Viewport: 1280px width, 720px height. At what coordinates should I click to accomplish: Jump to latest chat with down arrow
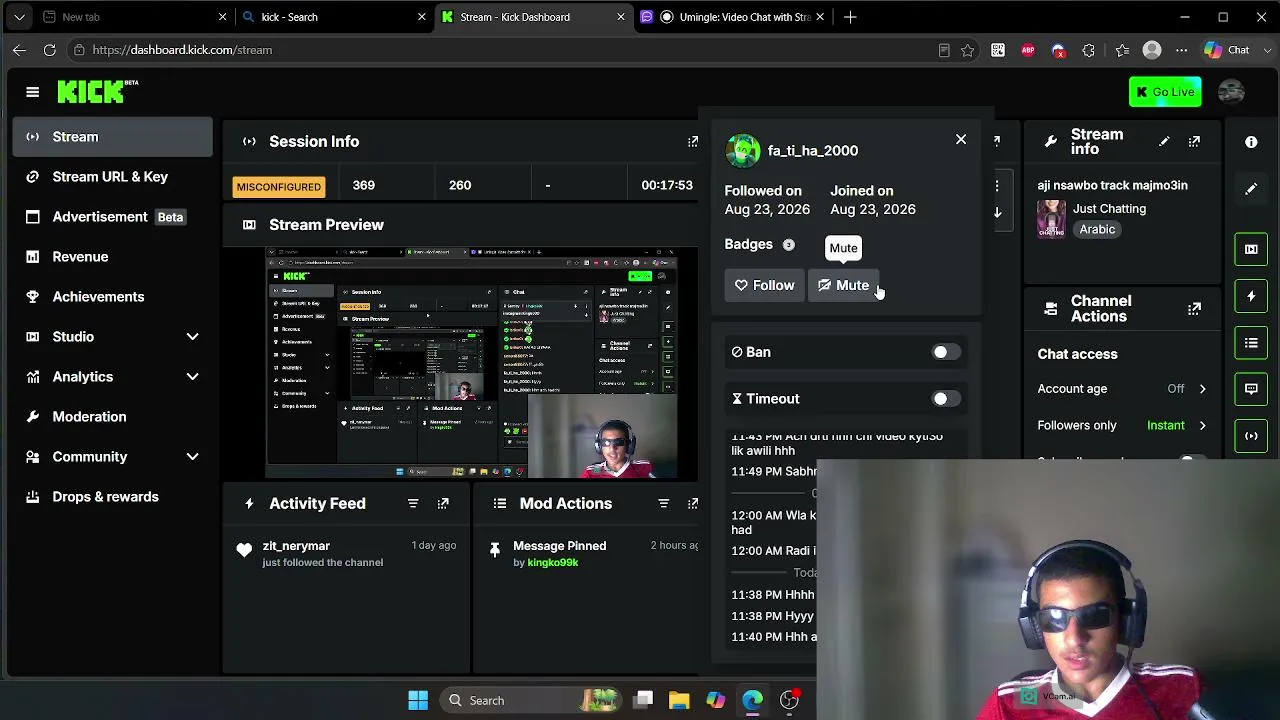coord(997,212)
